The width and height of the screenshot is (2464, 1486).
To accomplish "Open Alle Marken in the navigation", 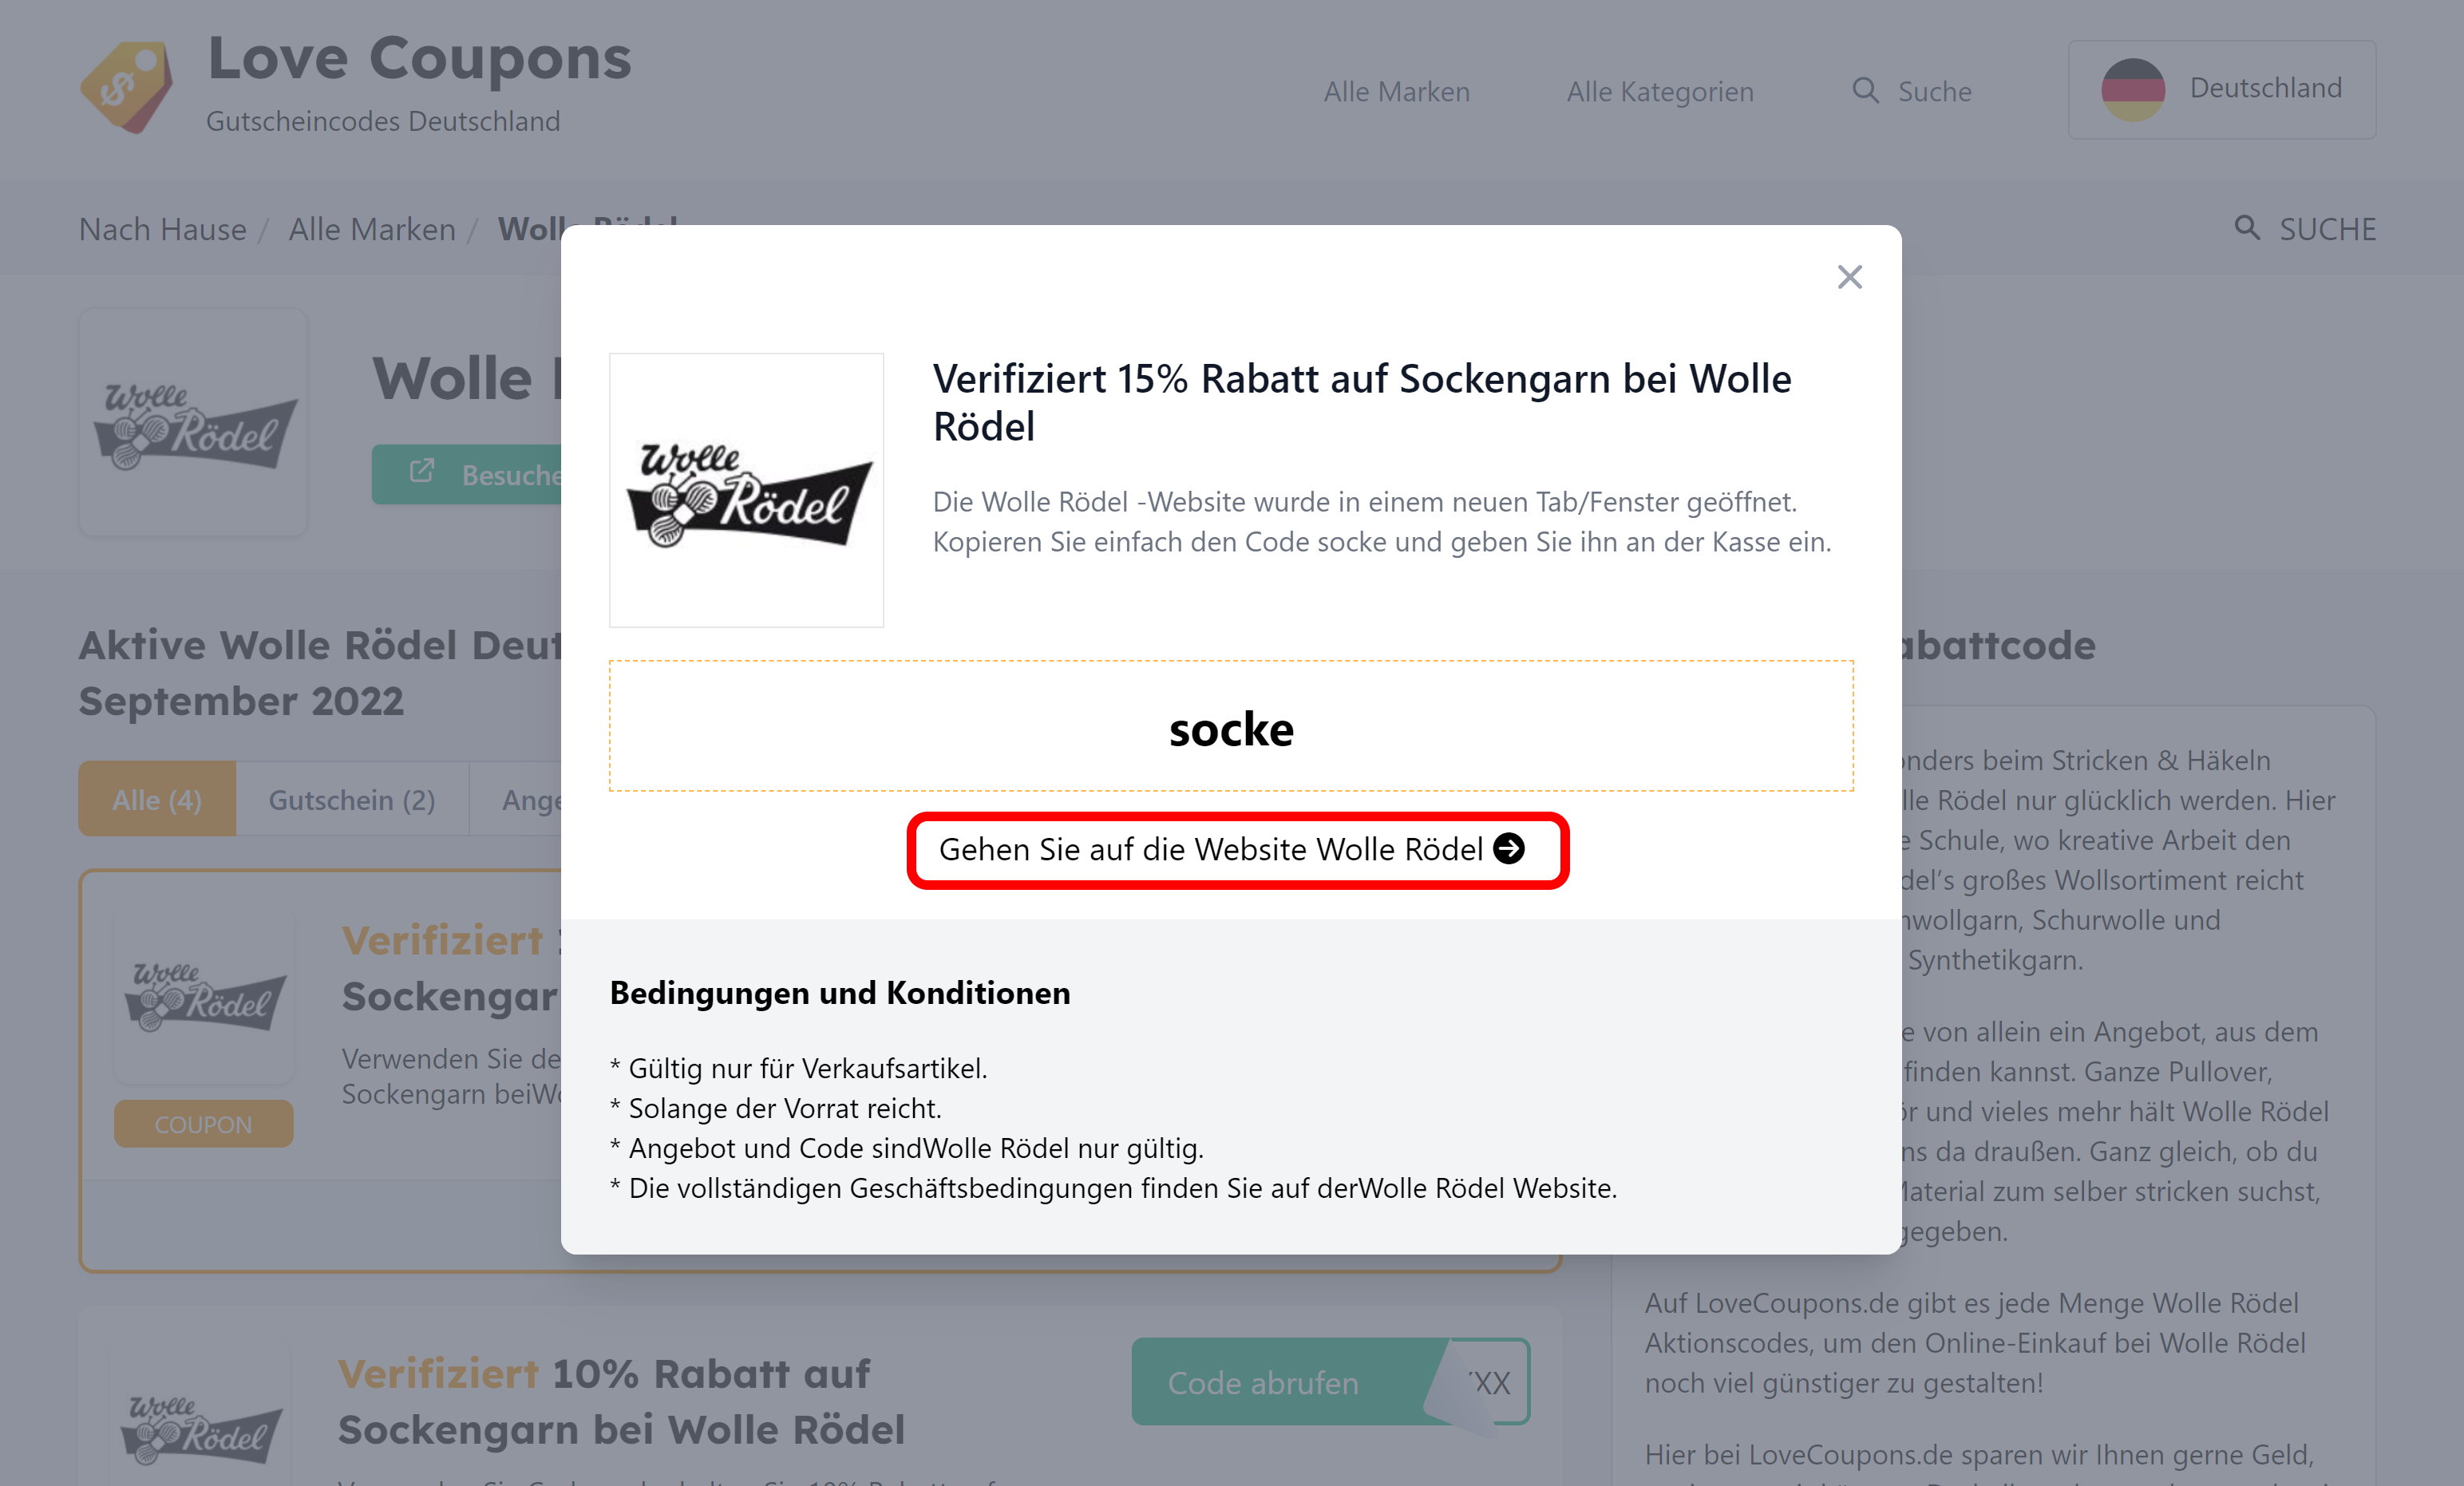I will [x=1396, y=91].
